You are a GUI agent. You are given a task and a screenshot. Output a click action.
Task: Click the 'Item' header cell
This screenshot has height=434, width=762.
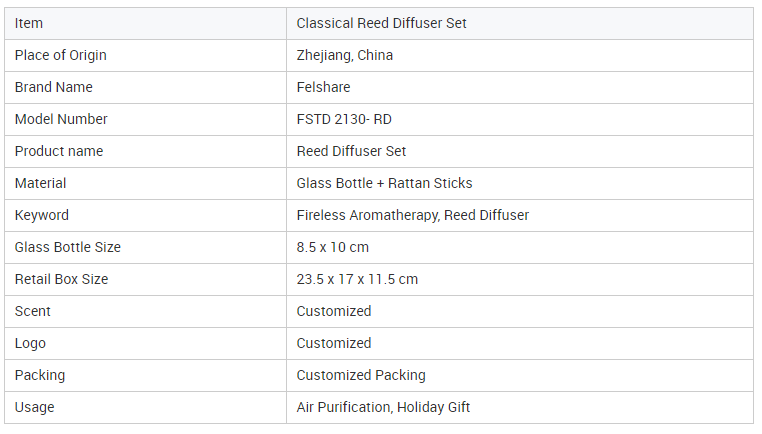tap(29, 23)
